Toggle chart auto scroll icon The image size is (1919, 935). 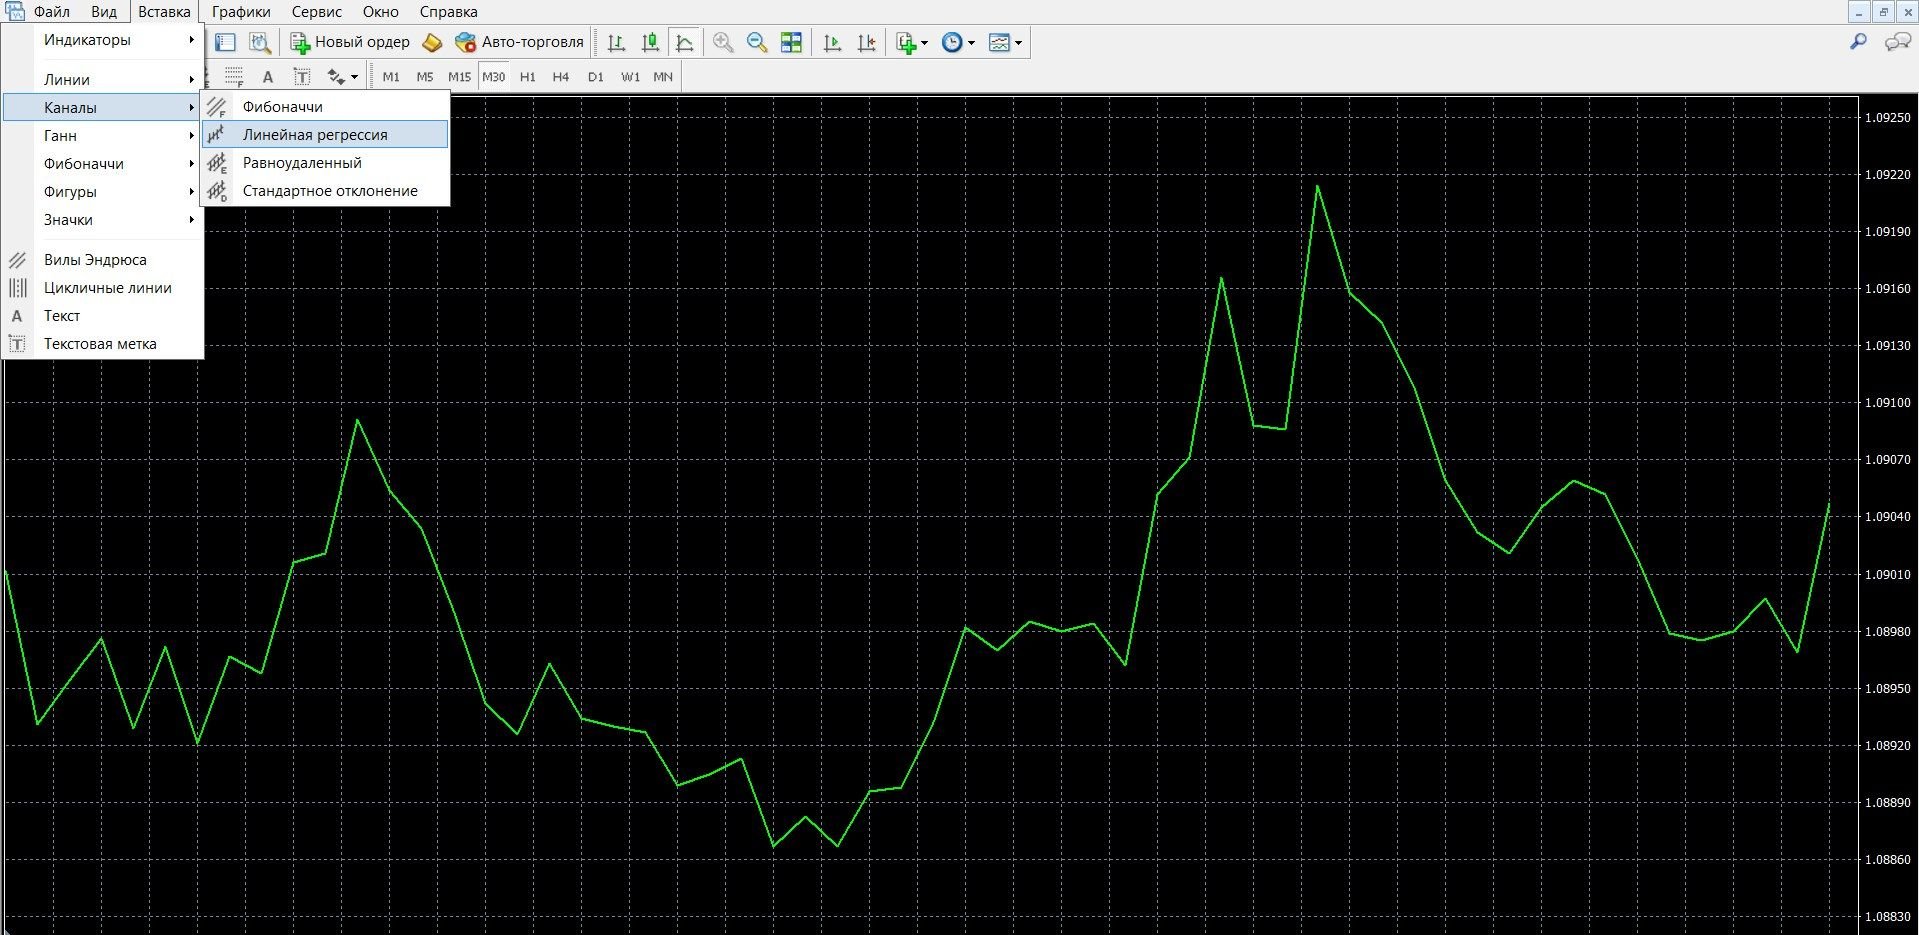point(832,42)
